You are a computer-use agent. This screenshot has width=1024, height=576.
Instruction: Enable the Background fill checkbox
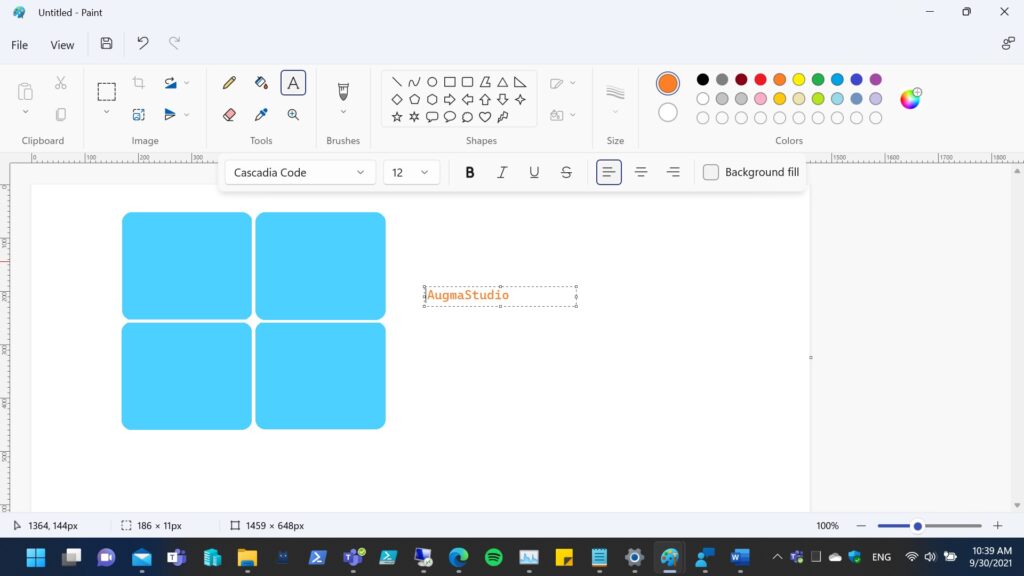pyautogui.click(x=711, y=172)
